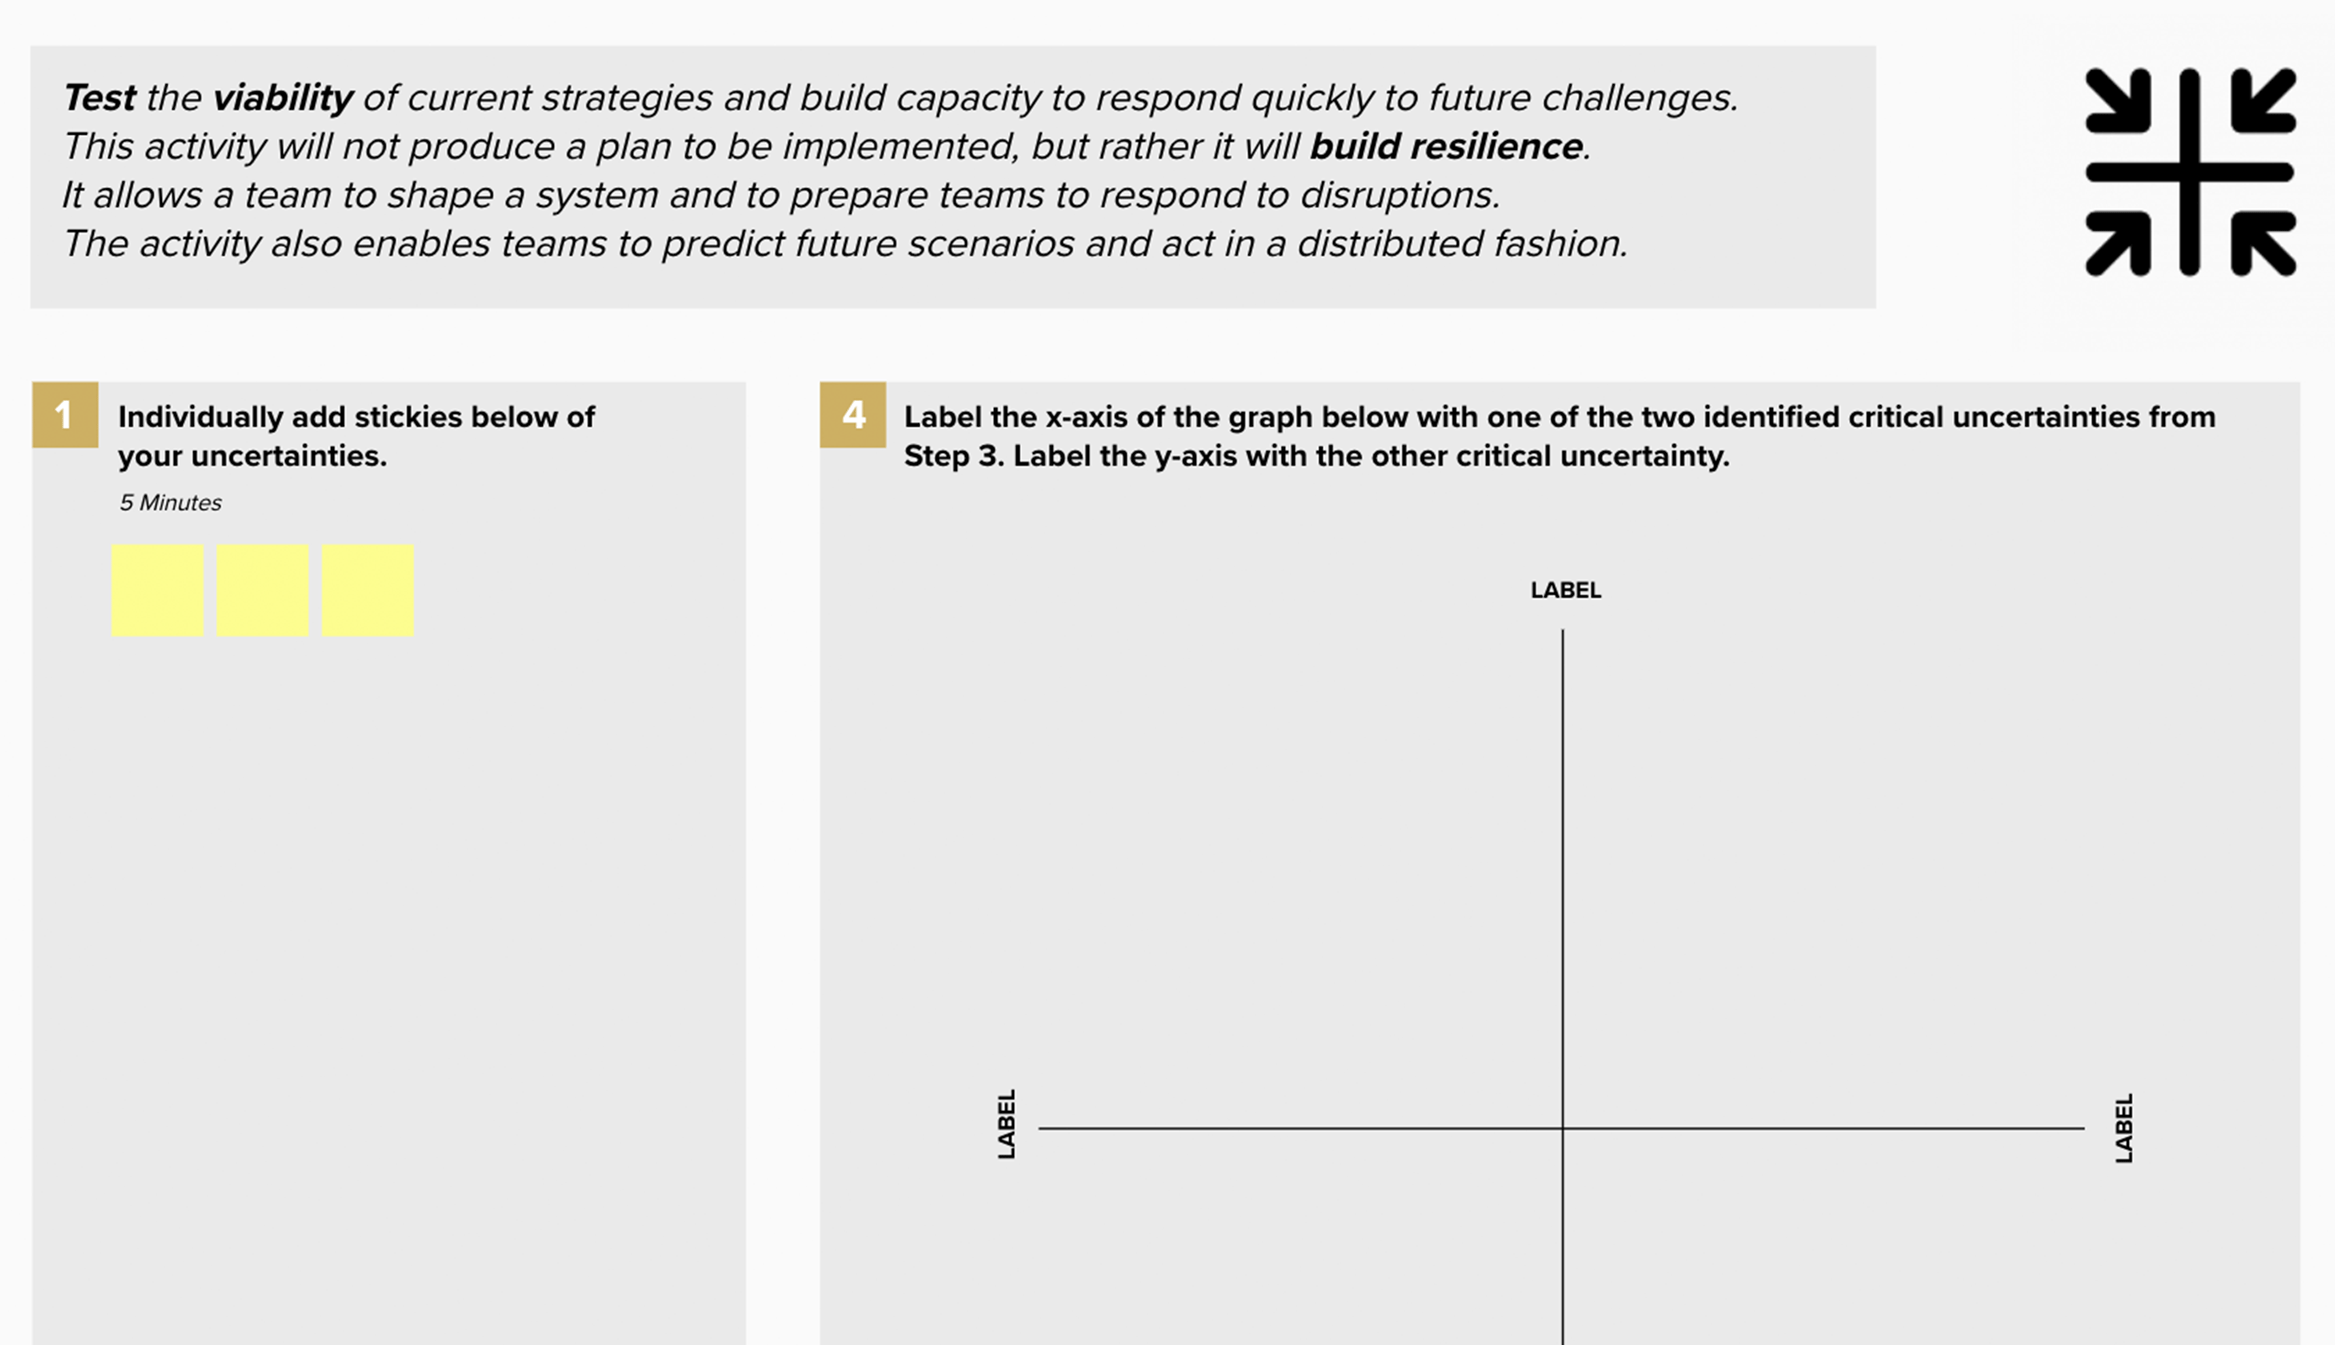Click the third yellow sticky note
This screenshot has width=2335, height=1345.
[368, 590]
